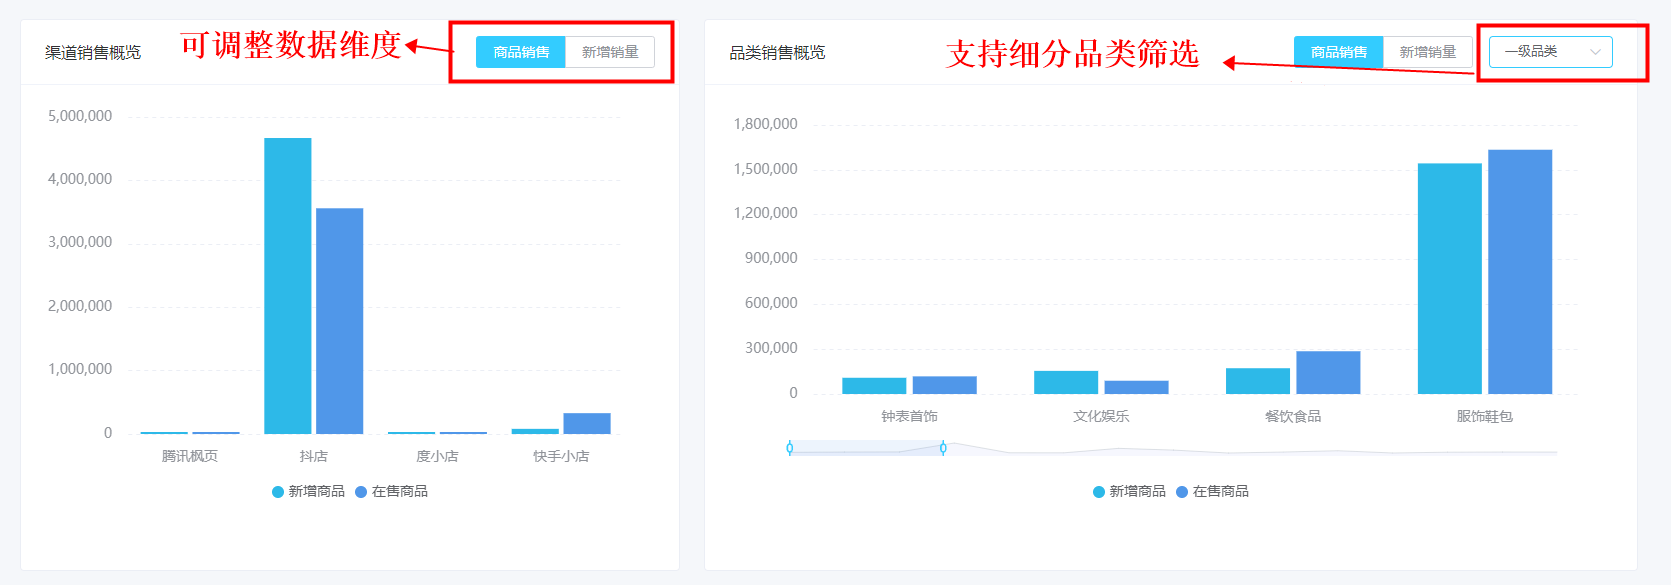
Task: Click left handle of chart zoom slider
Action: click(790, 448)
